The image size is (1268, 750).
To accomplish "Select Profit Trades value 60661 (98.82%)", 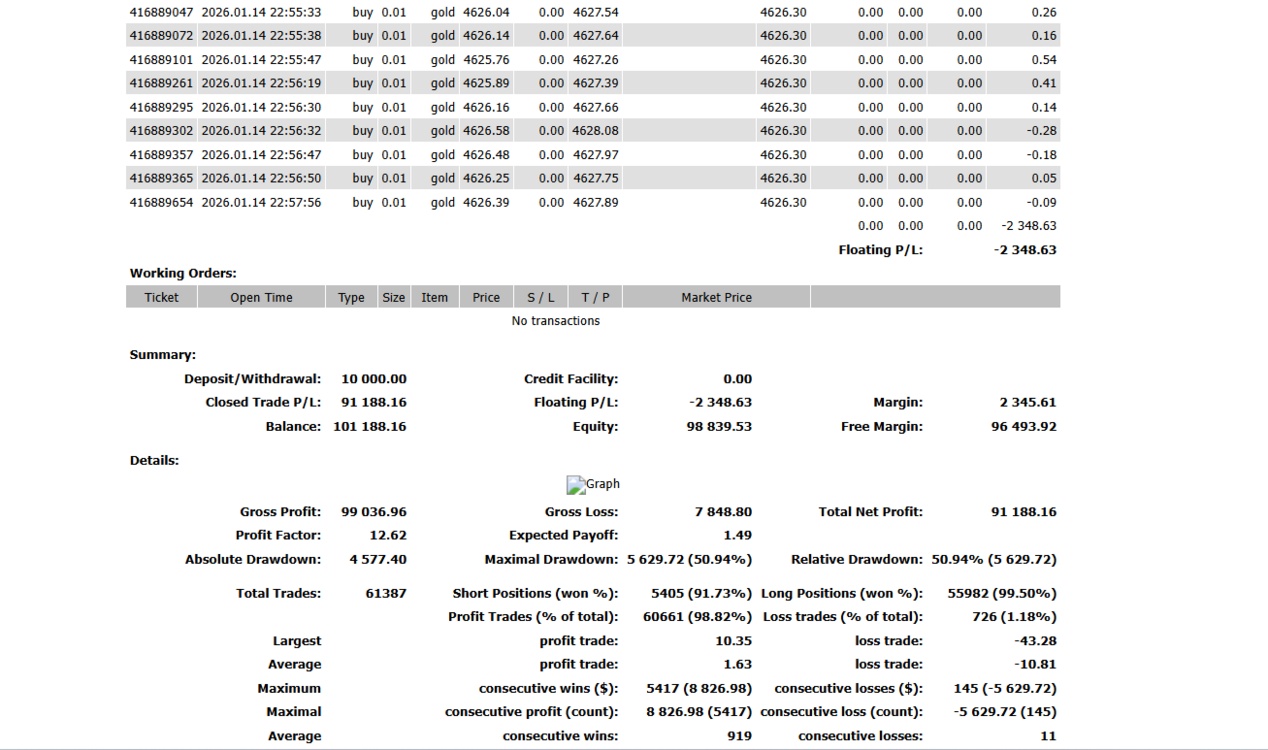I will [697, 617].
